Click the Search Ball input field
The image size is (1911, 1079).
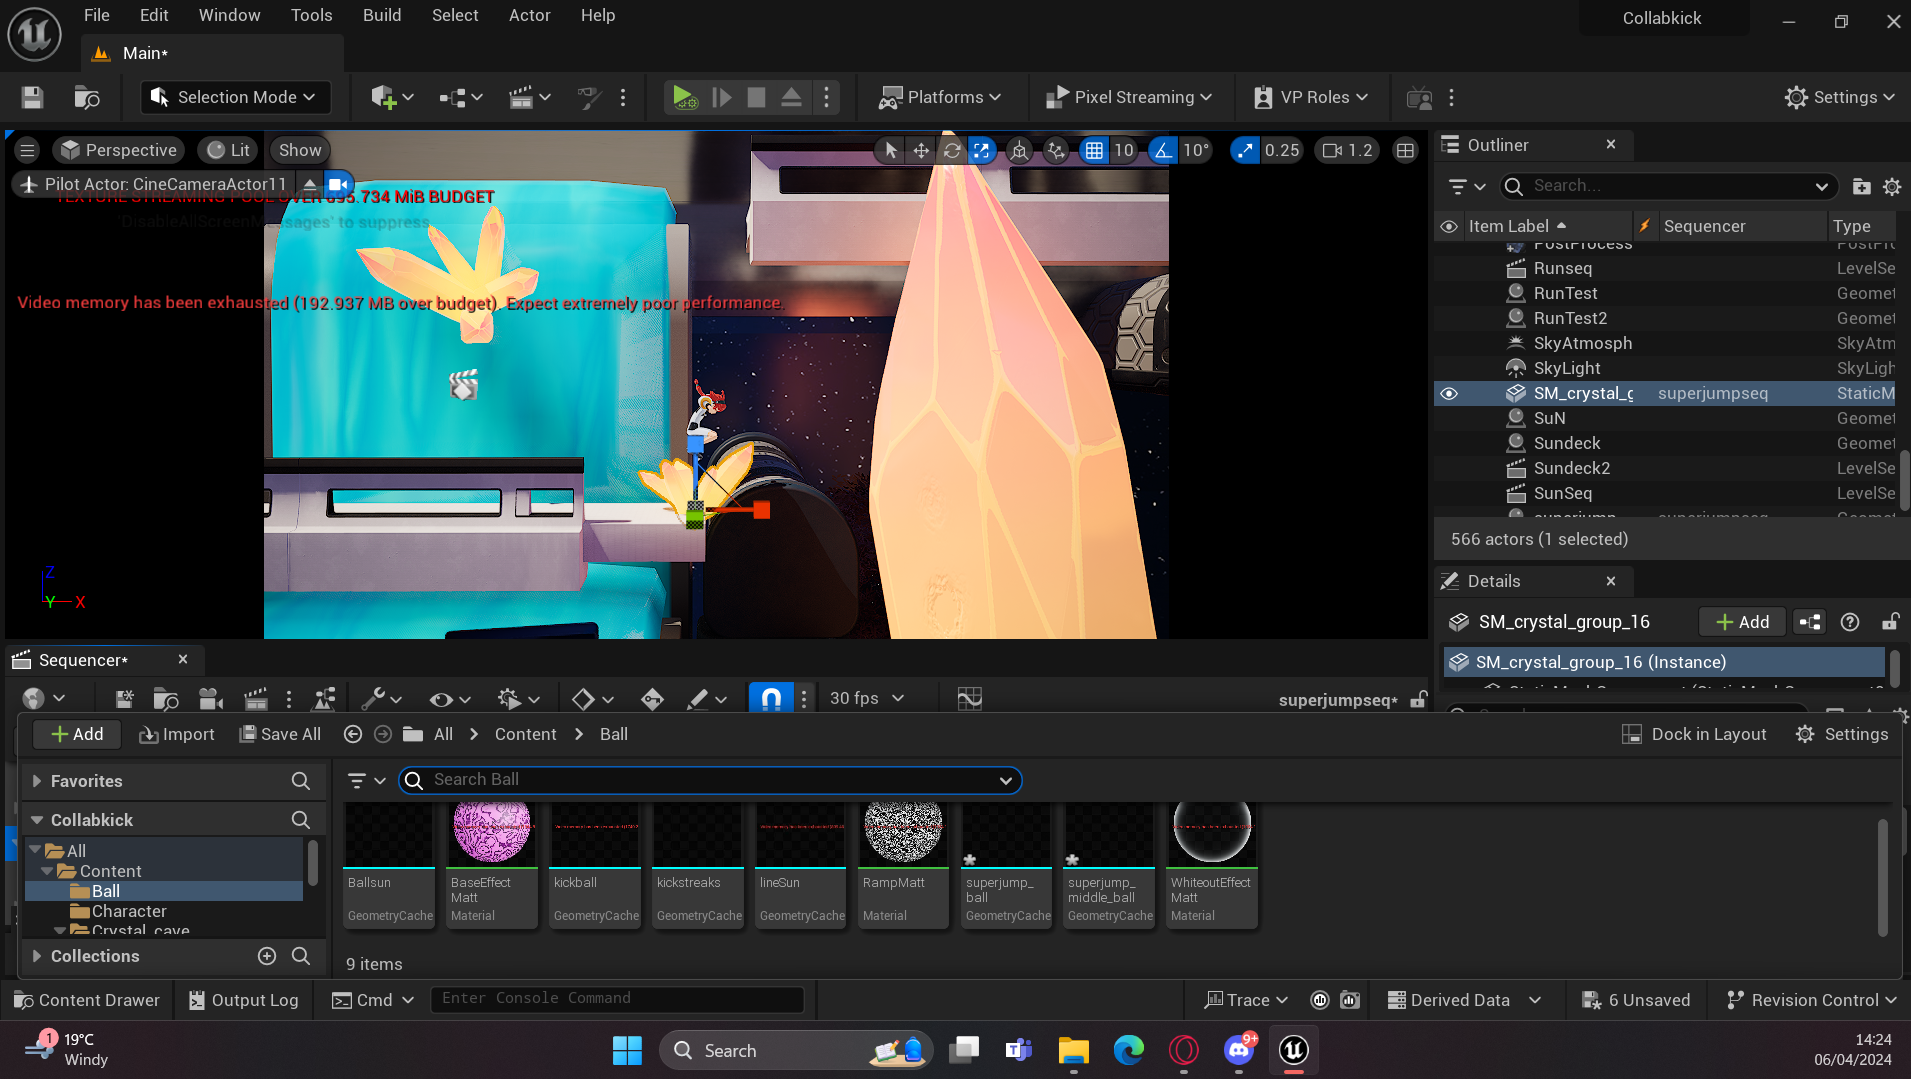pos(710,780)
